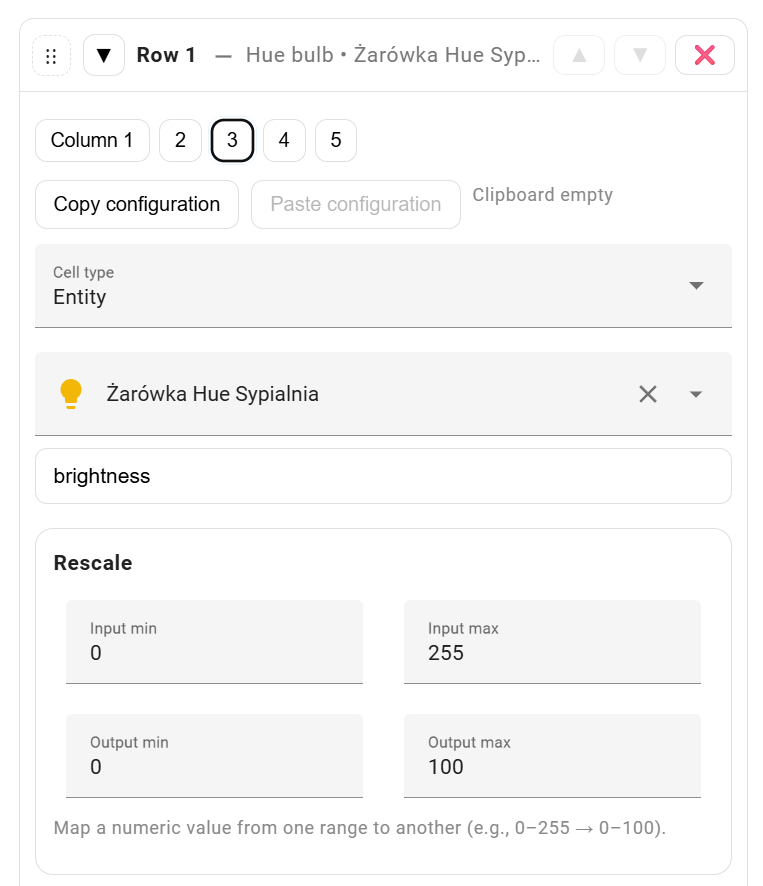763x886 pixels.
Task: Click the drag handle for Row 1
Action: (52, 56)
